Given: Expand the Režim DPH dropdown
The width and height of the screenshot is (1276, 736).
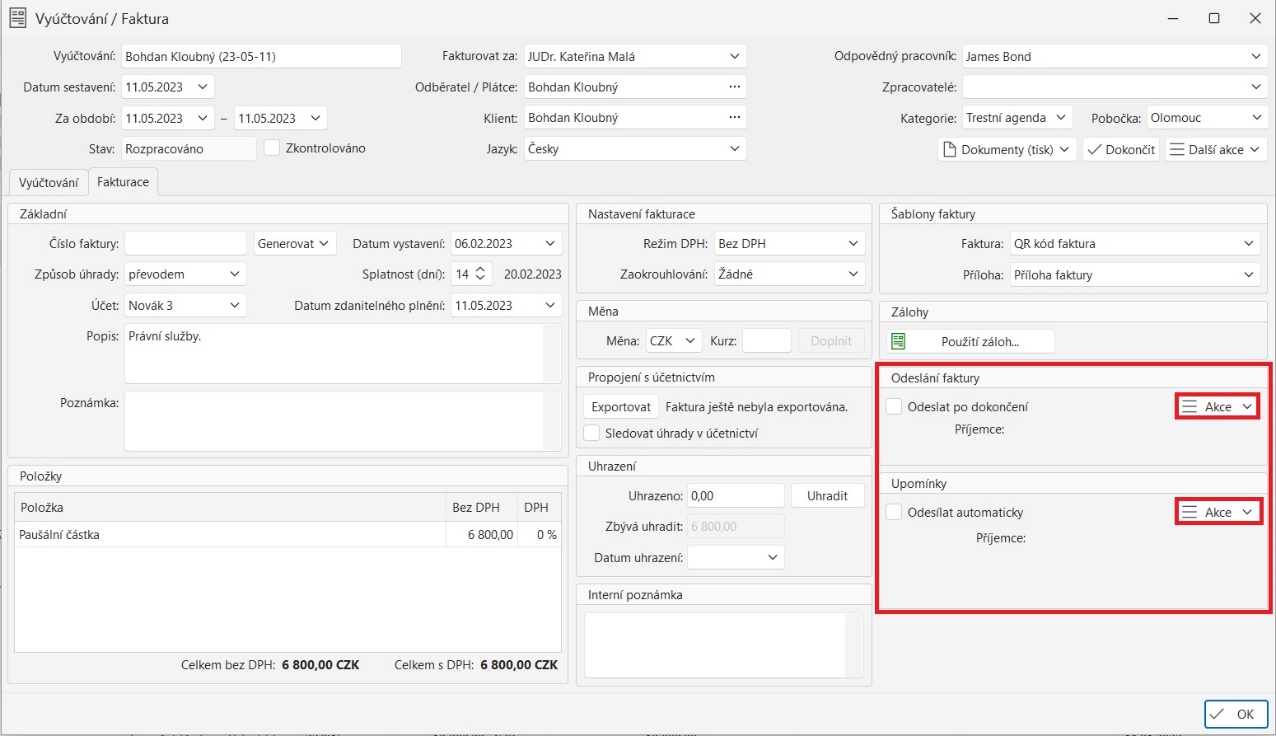Looking at the screenshot, I should pyautogui.click(x=788, y=244).
